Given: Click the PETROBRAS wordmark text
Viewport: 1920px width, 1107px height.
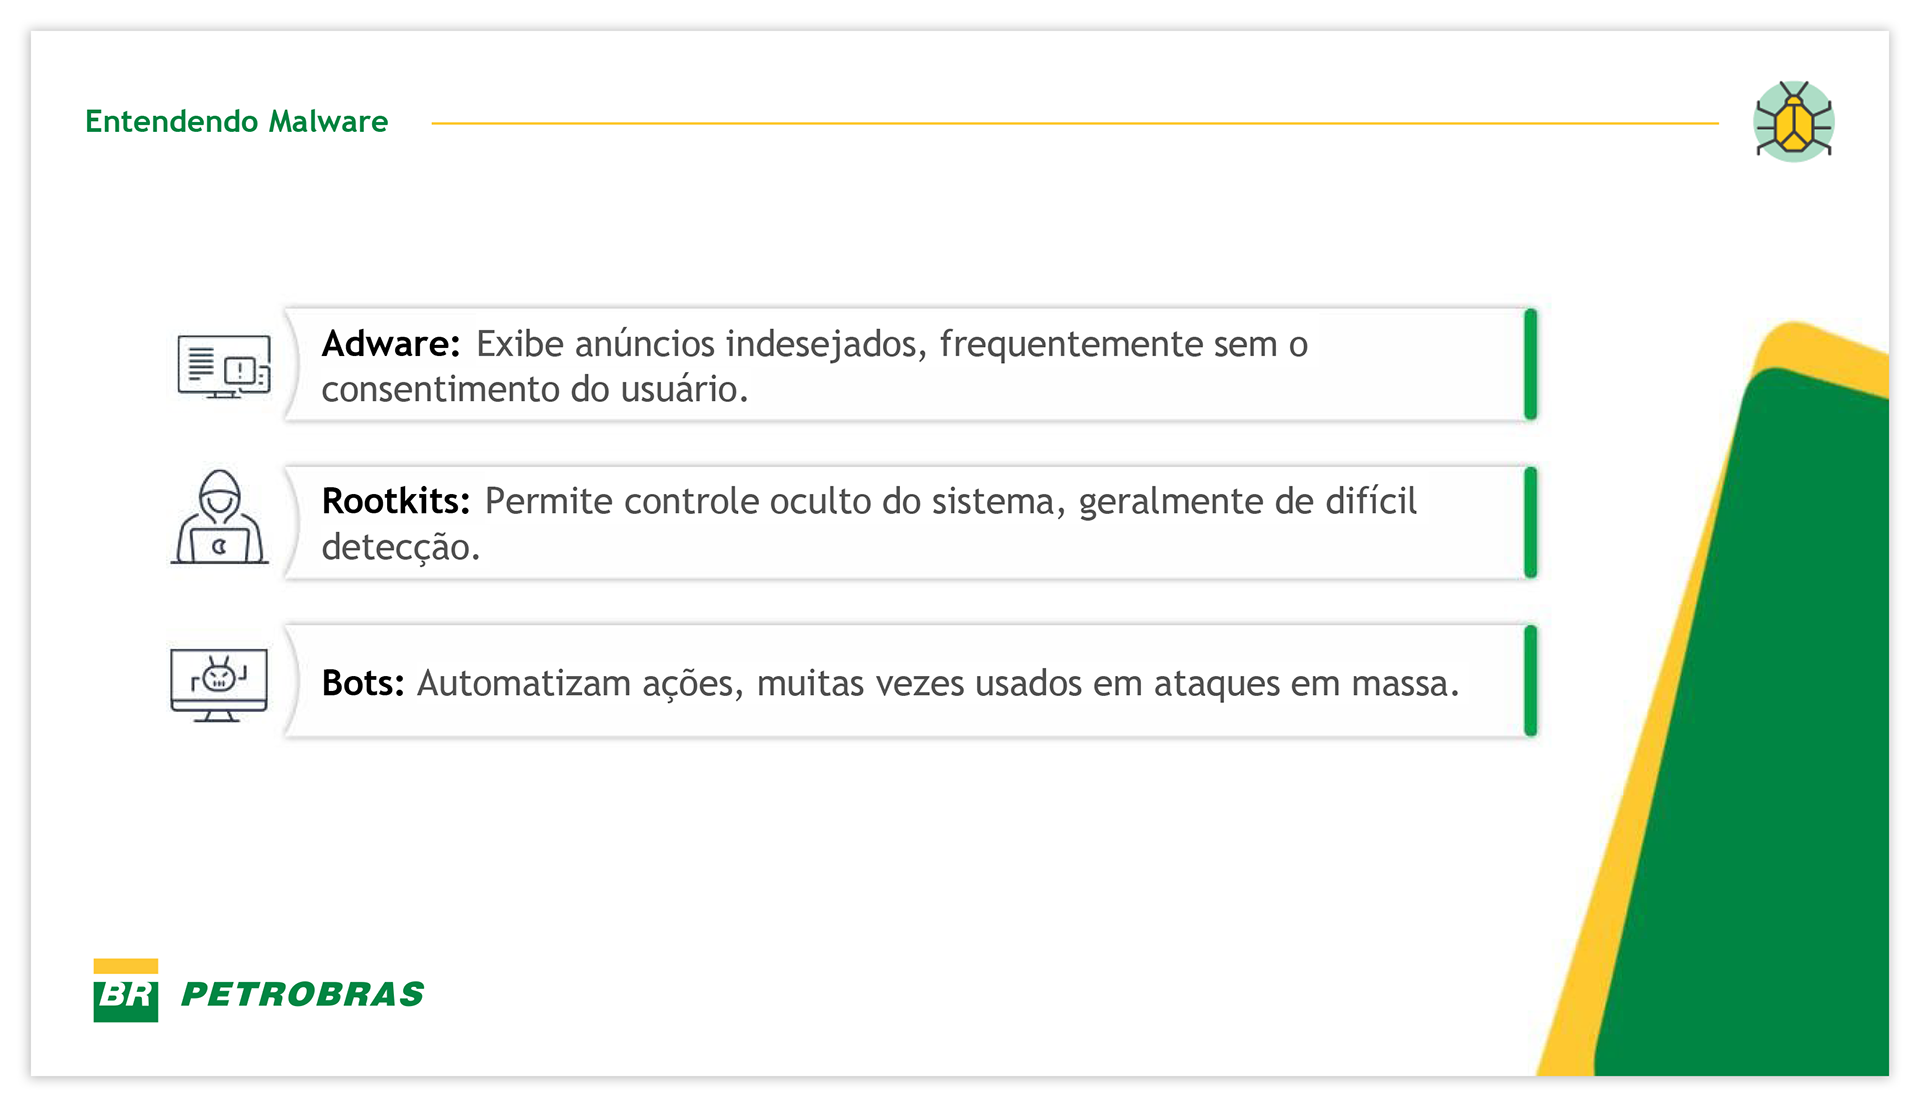Looking at the screenshot, I should point(302,994).
